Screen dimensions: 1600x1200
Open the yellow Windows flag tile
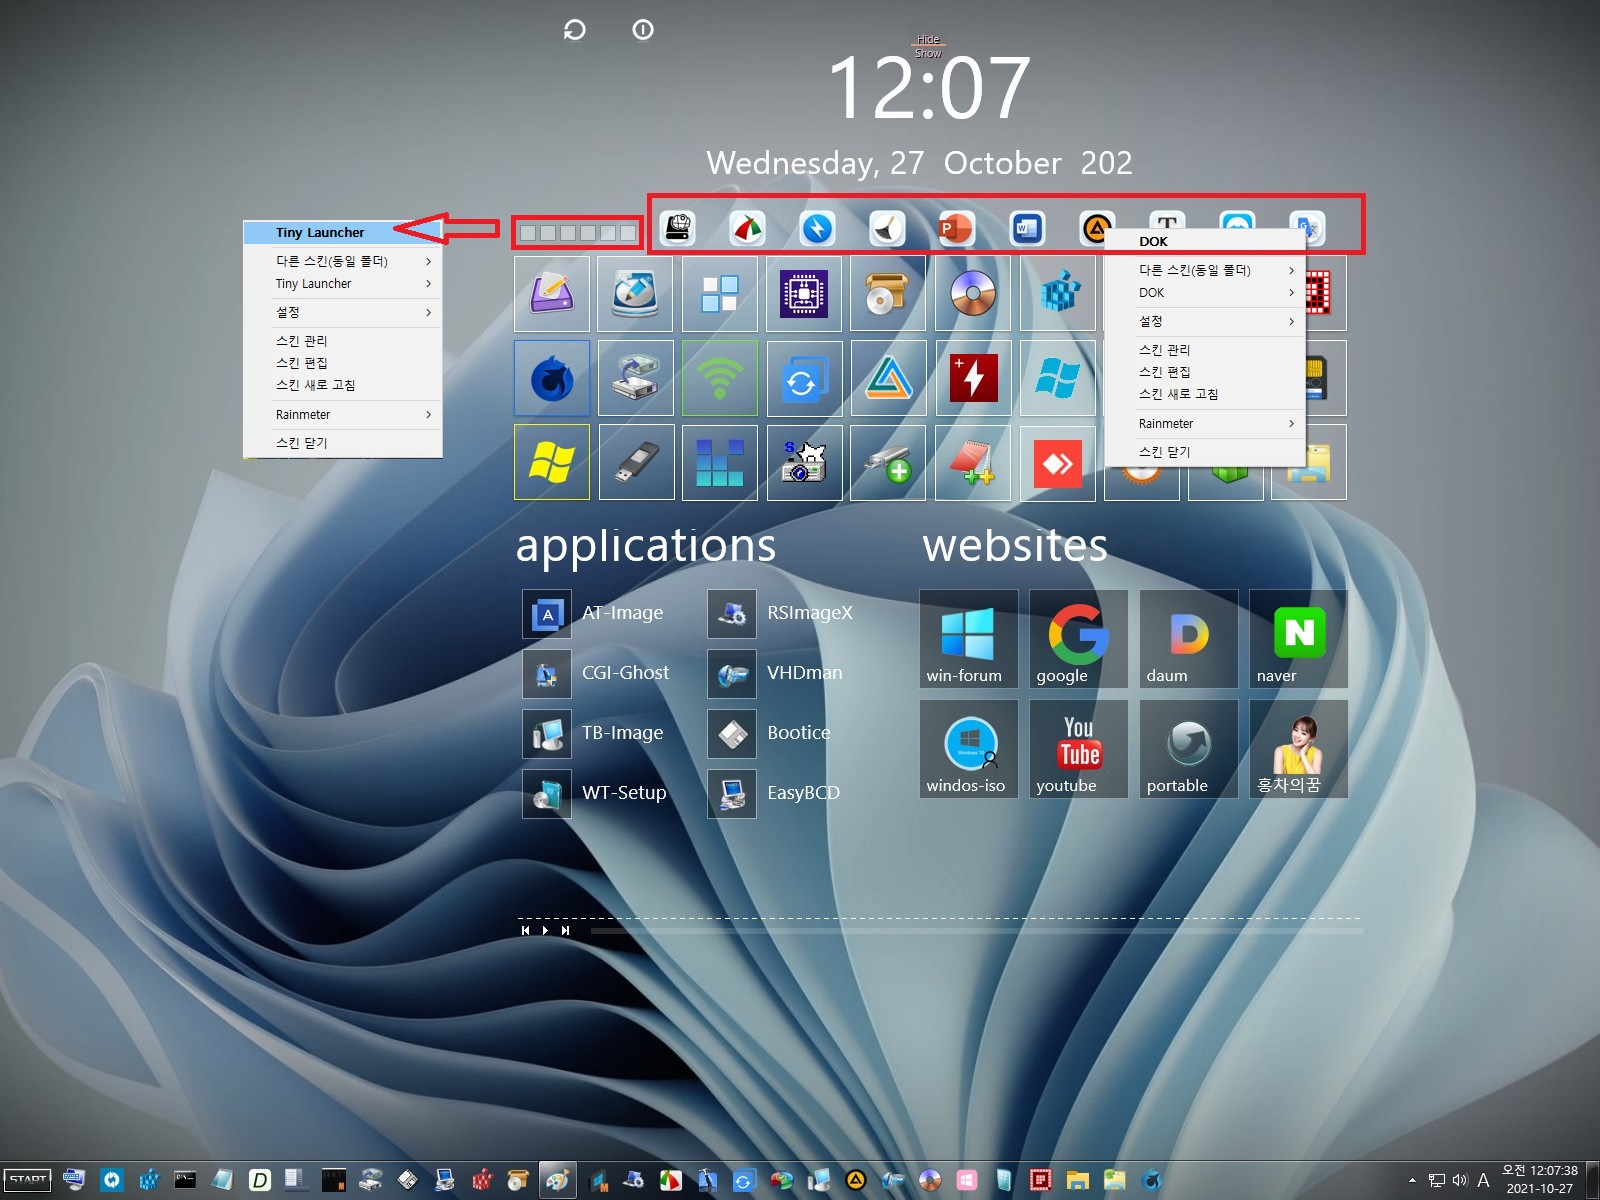552,462
